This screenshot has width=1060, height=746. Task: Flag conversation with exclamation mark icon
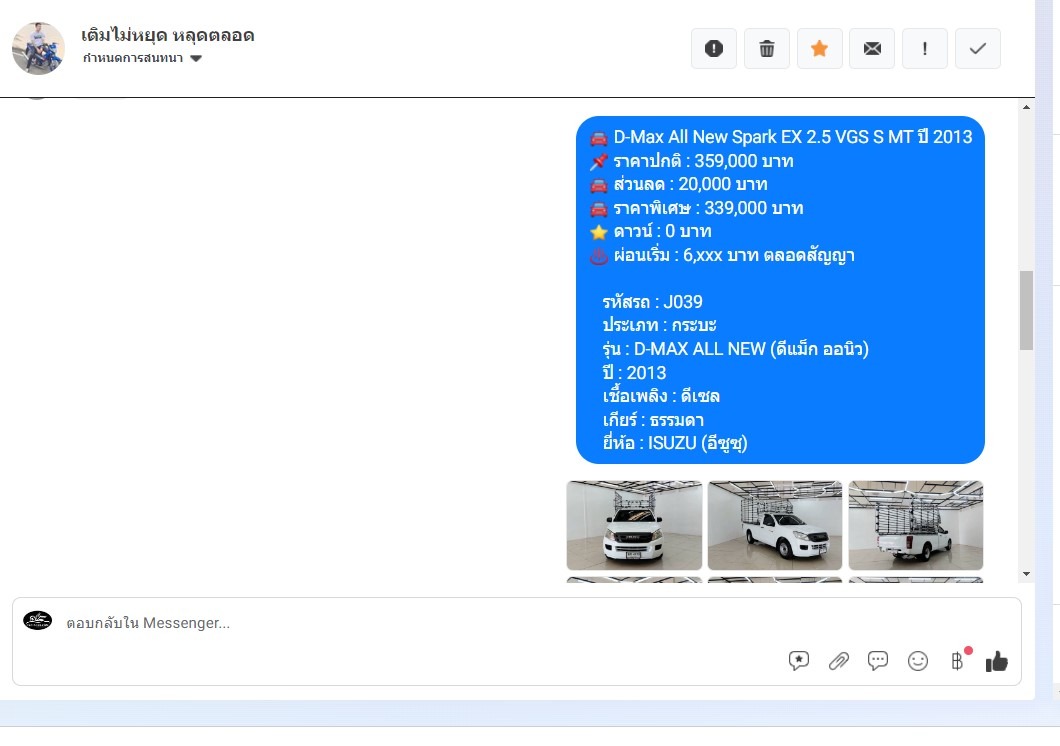925,49
